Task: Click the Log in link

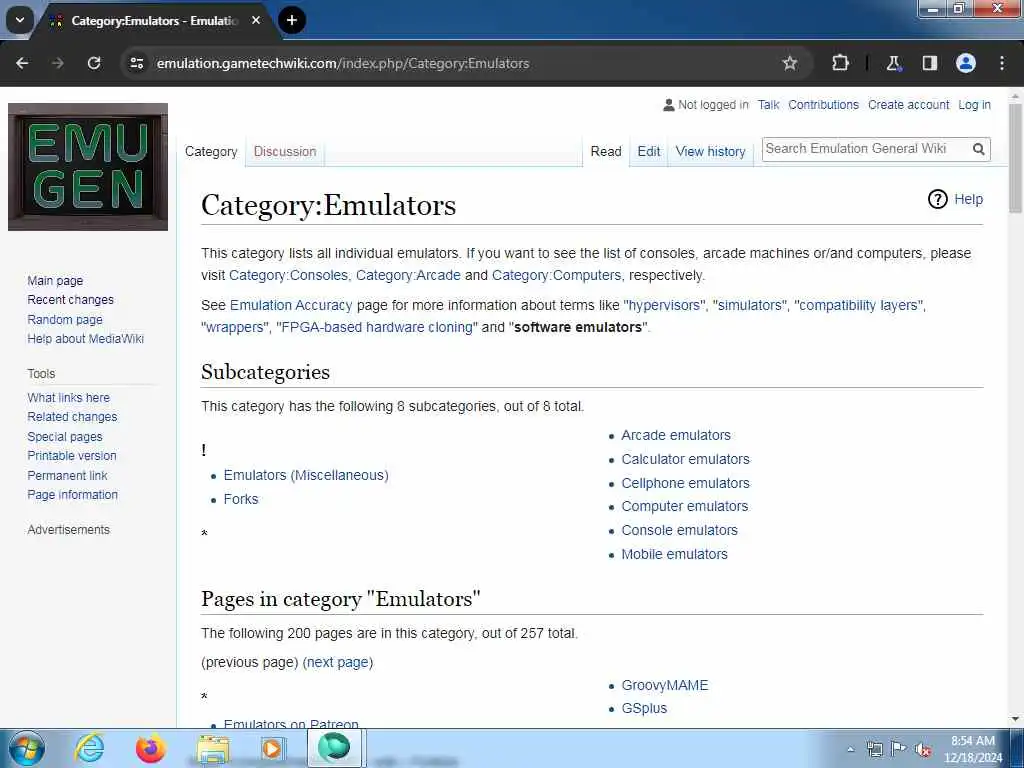Action: coord(974,104)
